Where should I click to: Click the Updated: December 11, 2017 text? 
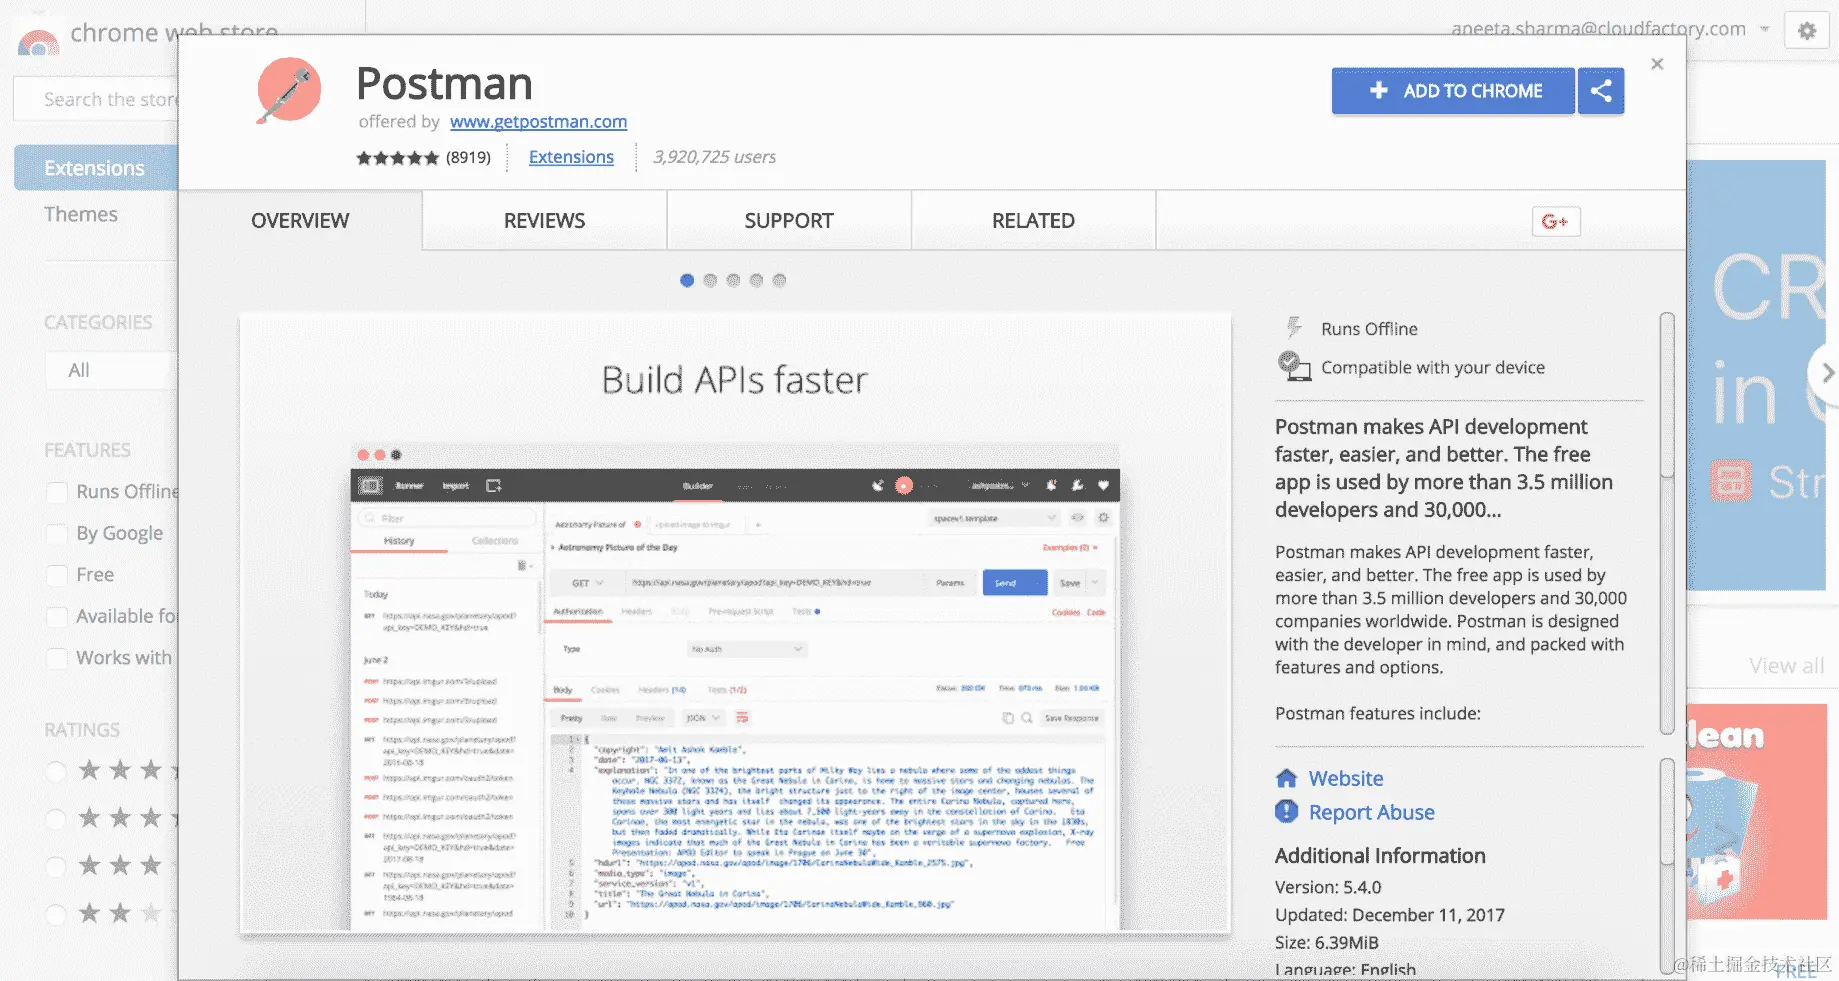[x=1389, y=915]
